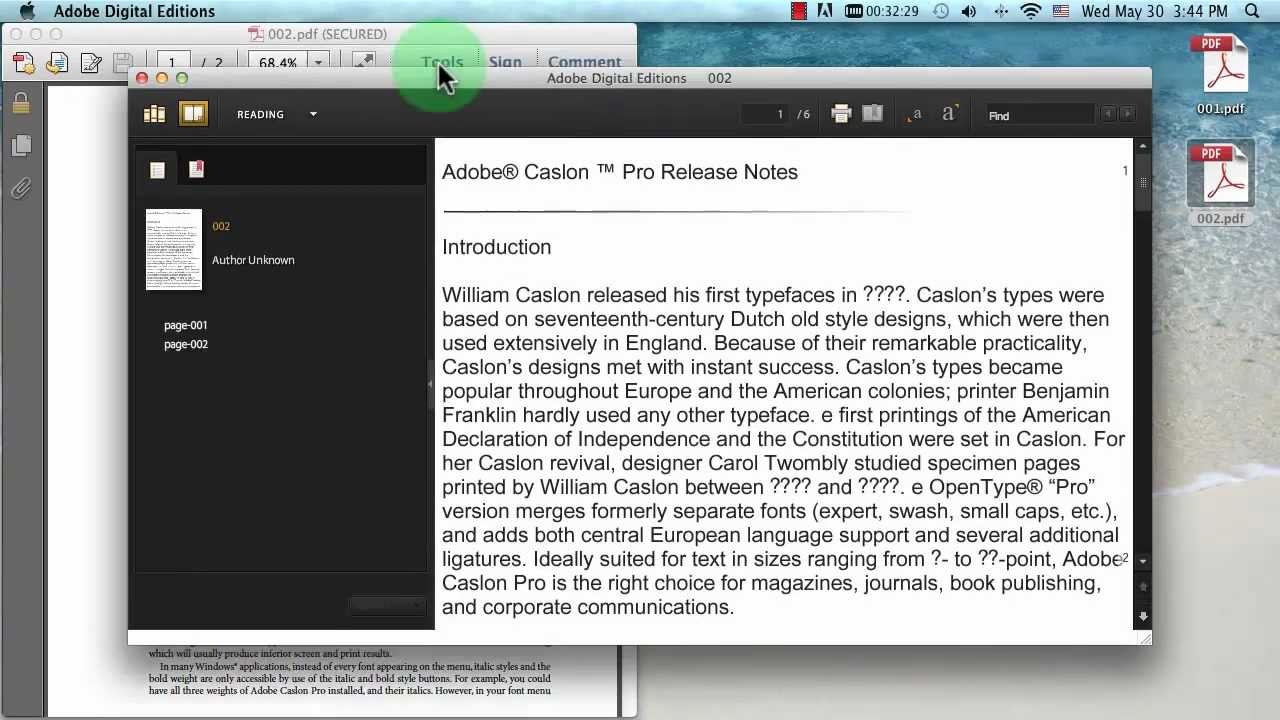Open attachments paperclip icon in Acrobat sidebar
Viewport: 1280px width, 720px height.
[x=20, y=188]
